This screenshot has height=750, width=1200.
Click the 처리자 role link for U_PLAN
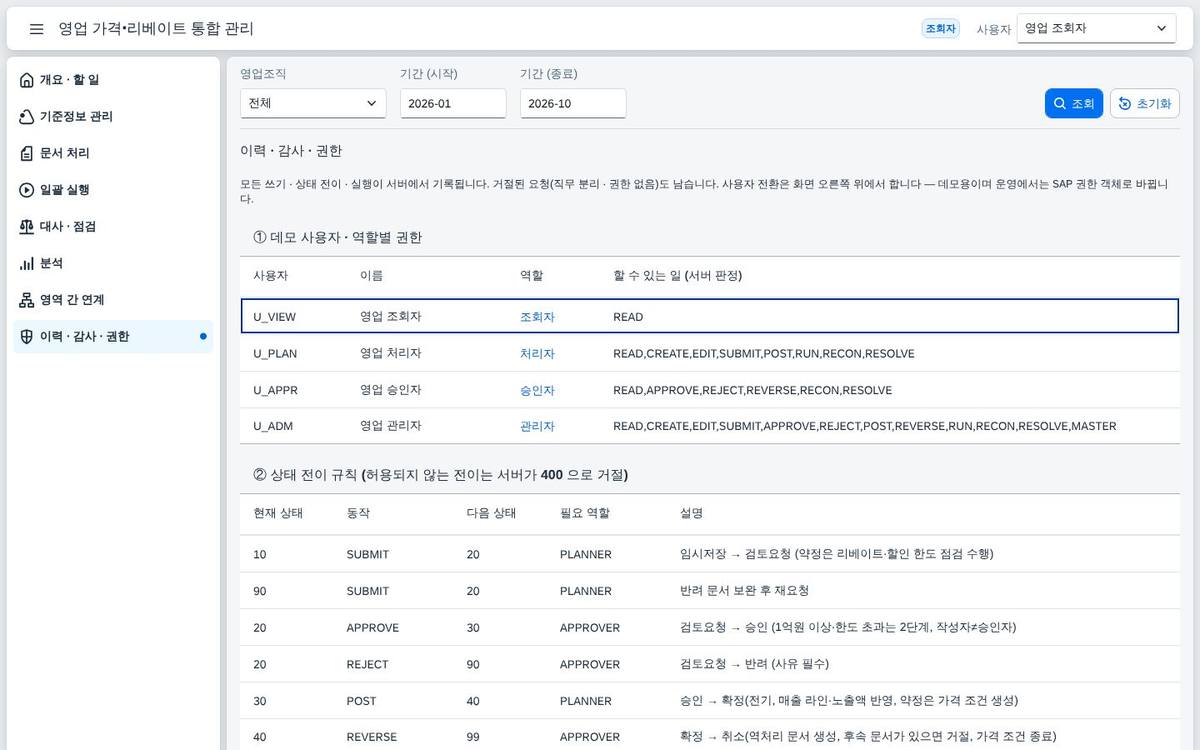(537, 354)
